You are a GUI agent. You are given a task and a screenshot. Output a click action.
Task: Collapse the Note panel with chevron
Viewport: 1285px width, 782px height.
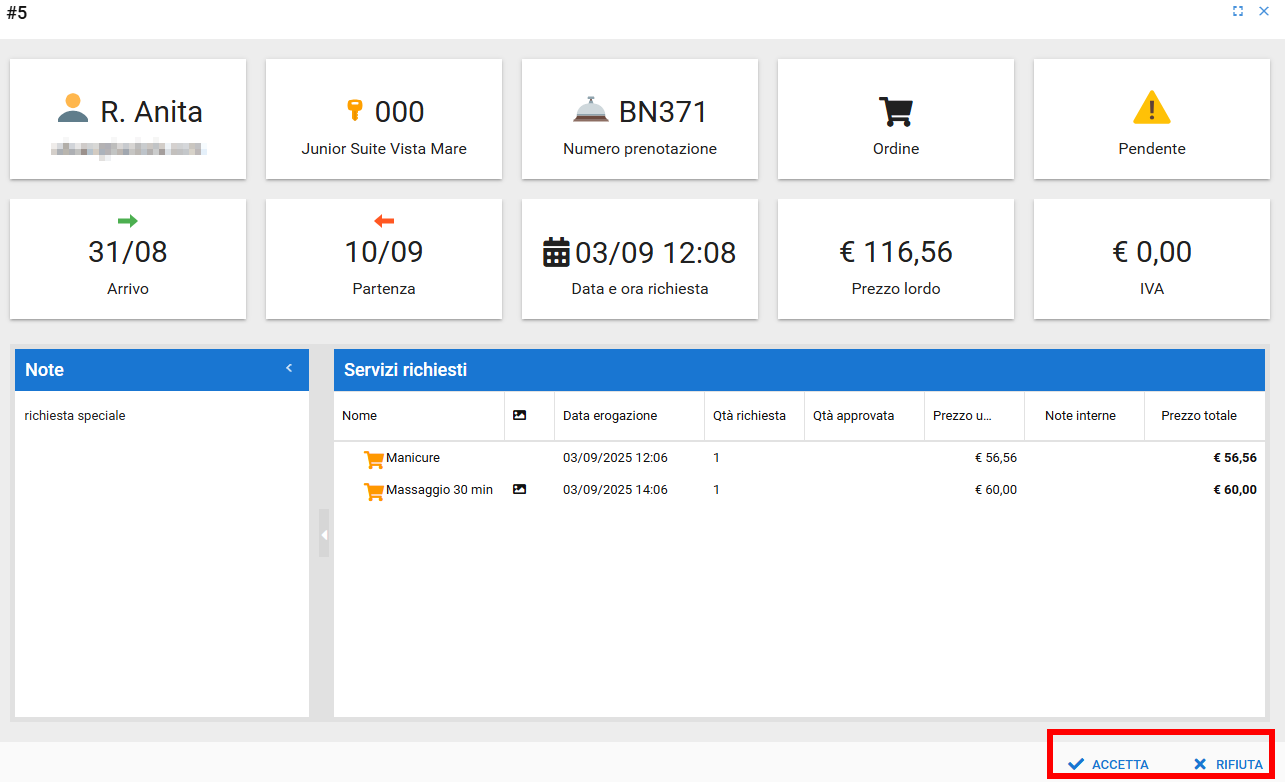(x=289, y=368)
